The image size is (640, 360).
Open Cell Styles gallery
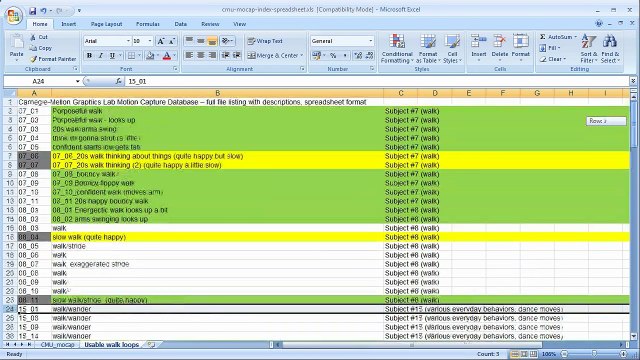[x=452, y=49]
